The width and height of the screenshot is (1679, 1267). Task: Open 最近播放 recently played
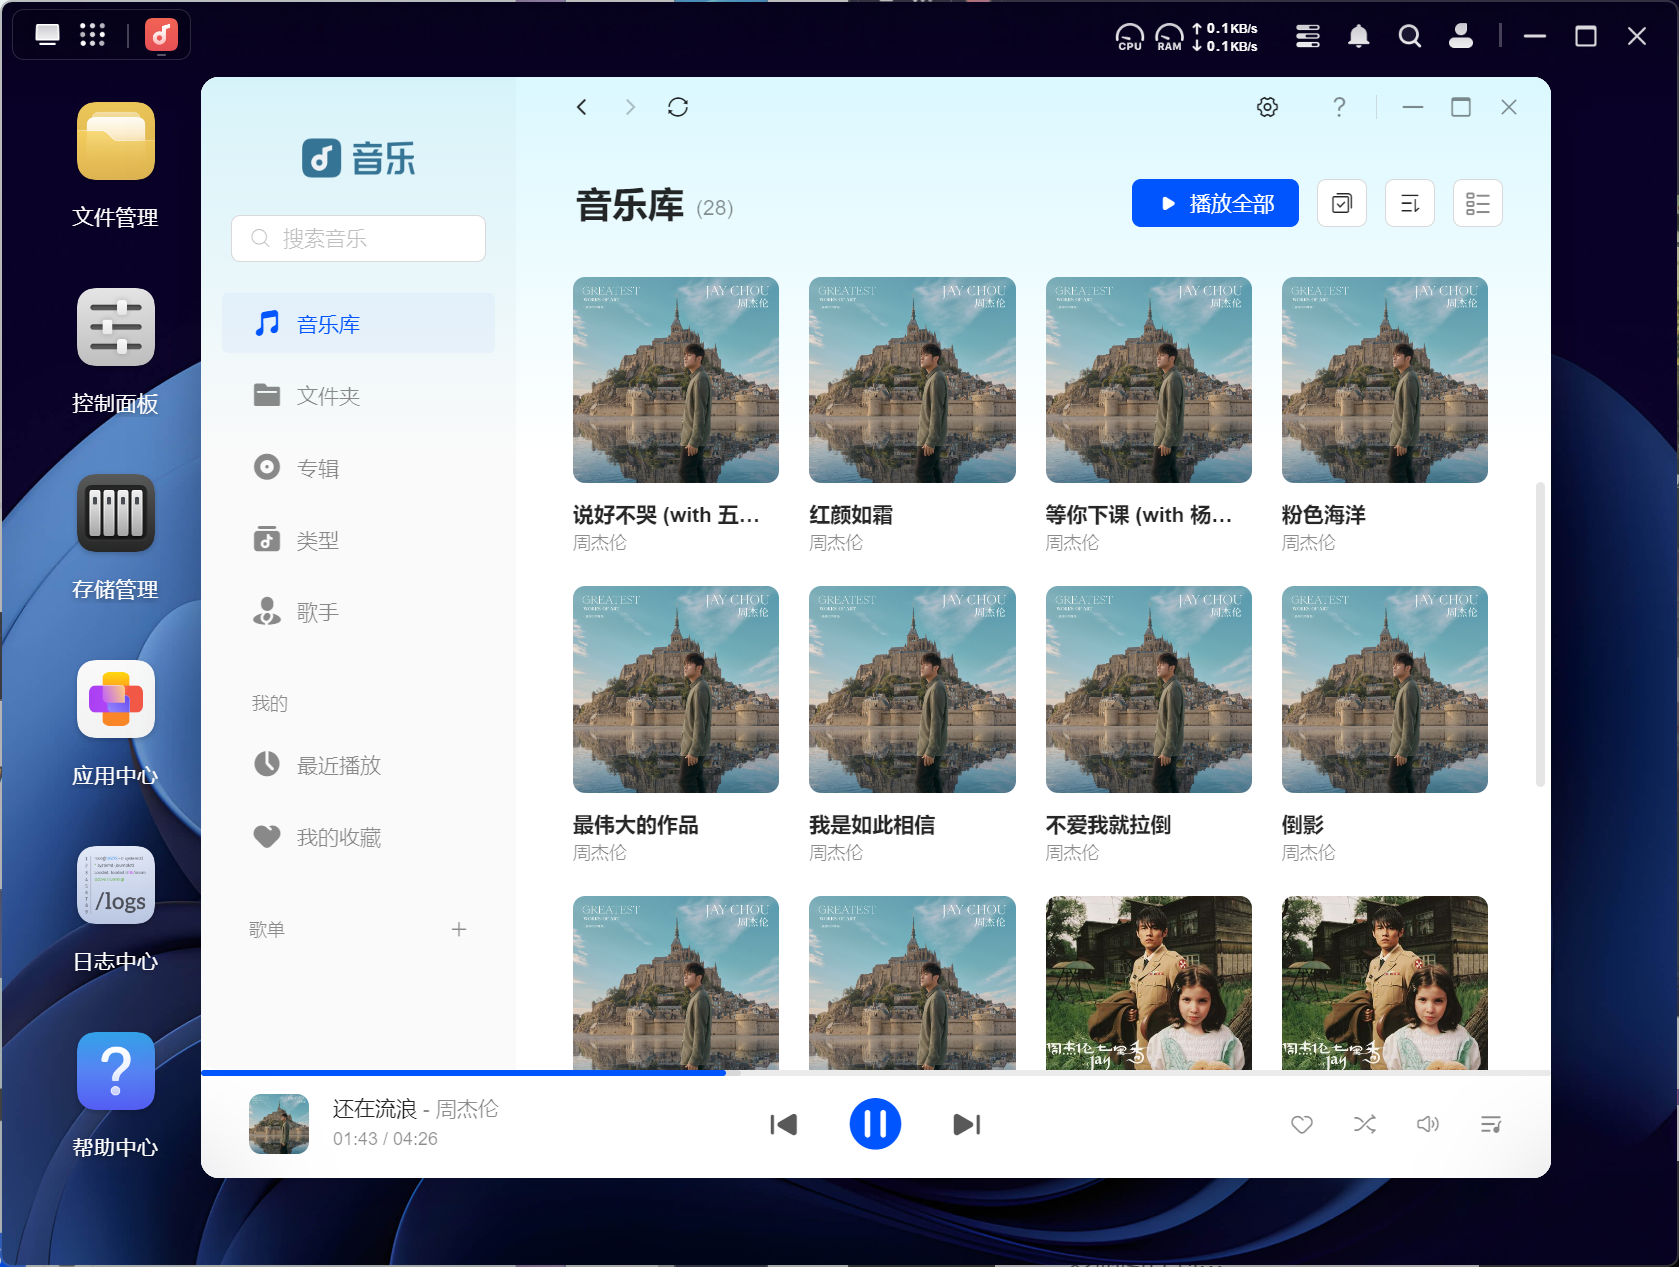[358, 765]
